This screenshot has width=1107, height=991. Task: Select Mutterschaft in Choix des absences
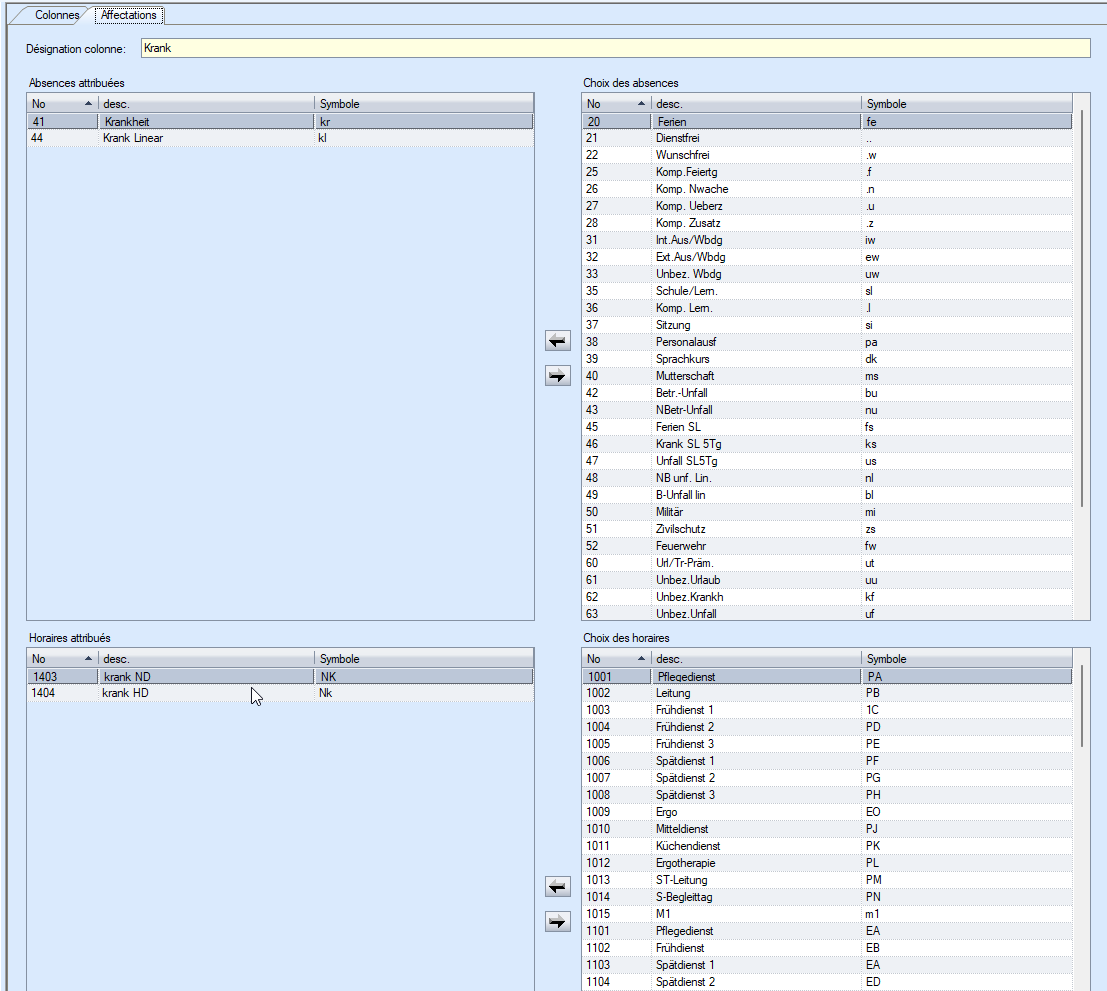tap(685, 376)
